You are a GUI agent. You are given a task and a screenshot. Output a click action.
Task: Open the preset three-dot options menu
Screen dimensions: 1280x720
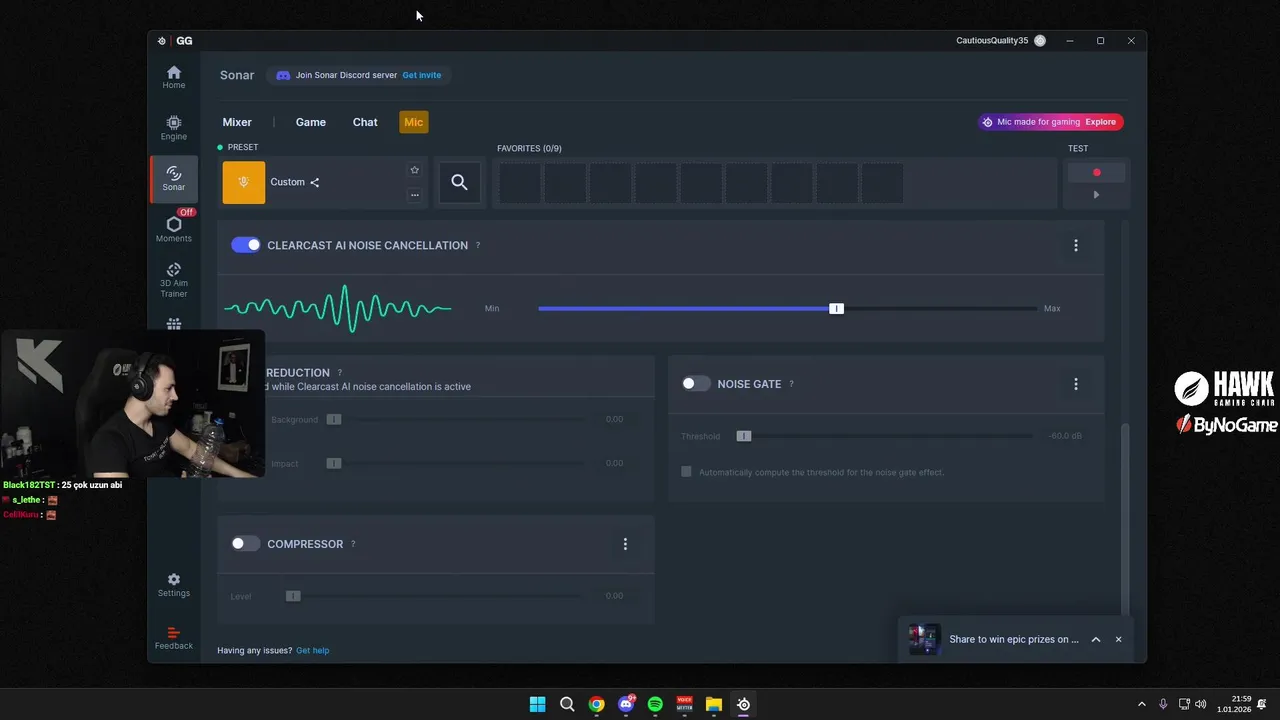tap(414, 195)
